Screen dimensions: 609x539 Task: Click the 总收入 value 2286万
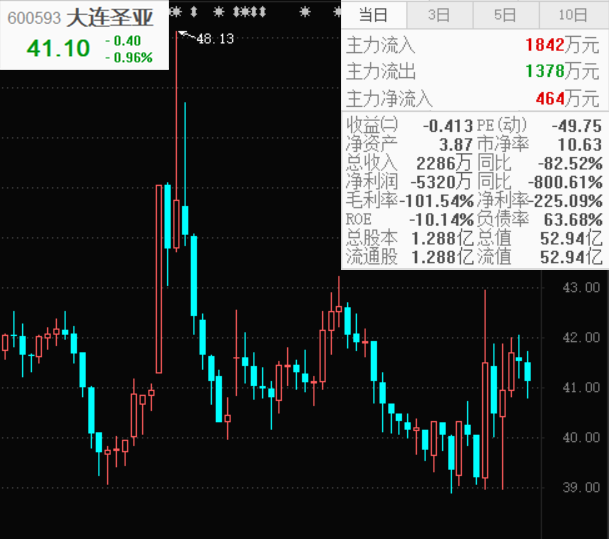[x=444, y=163]
